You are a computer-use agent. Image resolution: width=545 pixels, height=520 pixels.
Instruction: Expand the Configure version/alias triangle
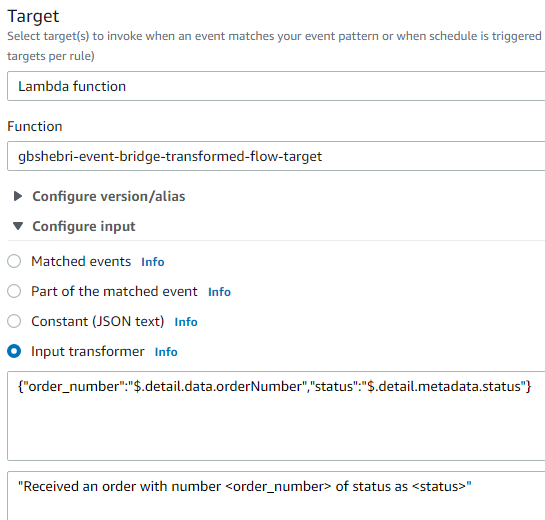[18, 196]
